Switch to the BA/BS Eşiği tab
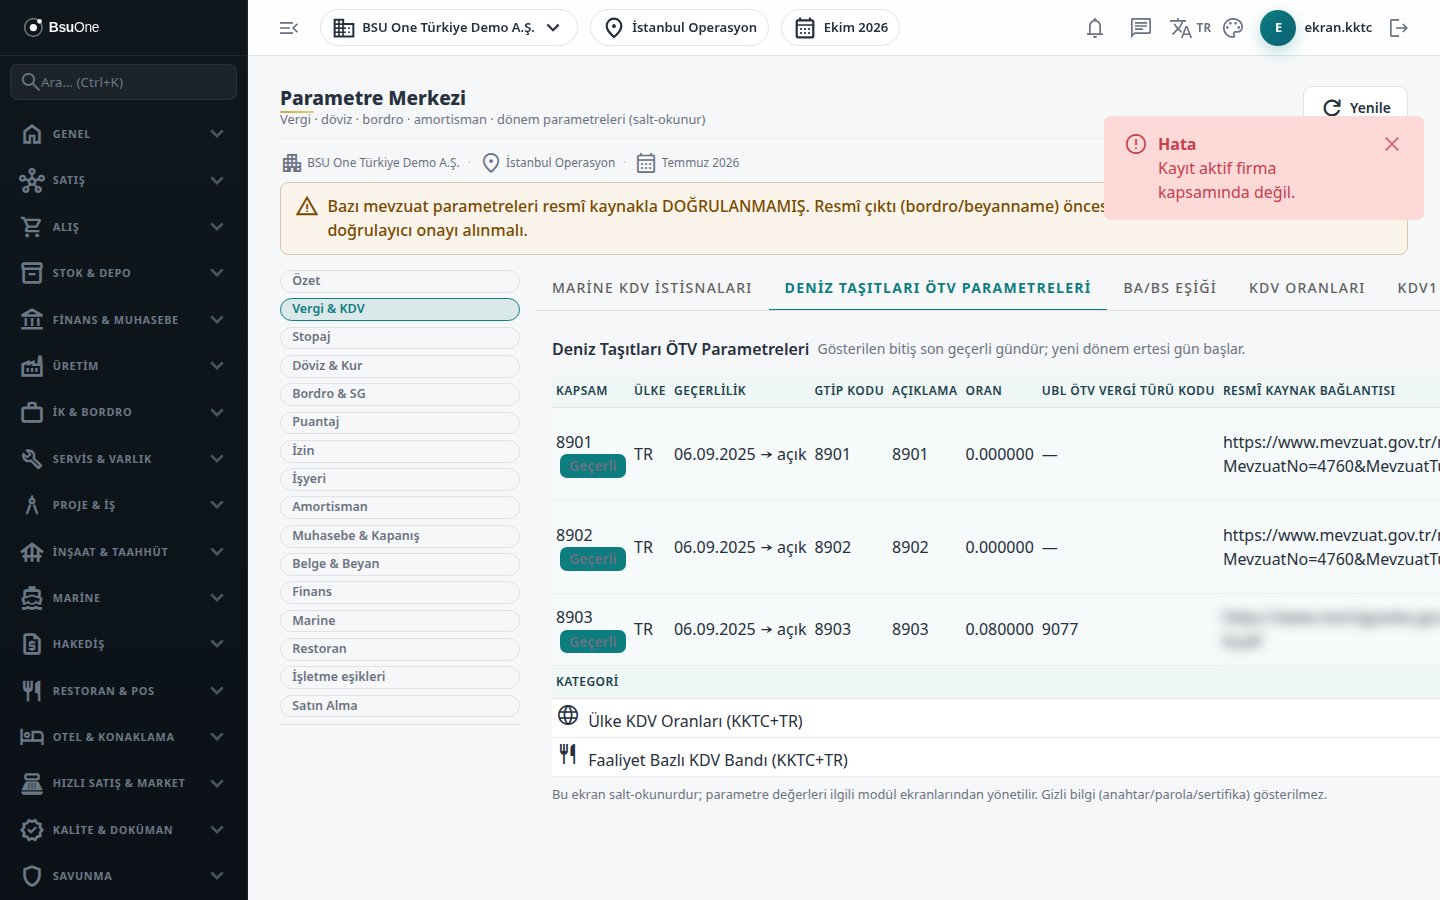The width and height of the screenshot is (1440, 900). tap(1170, 288)
